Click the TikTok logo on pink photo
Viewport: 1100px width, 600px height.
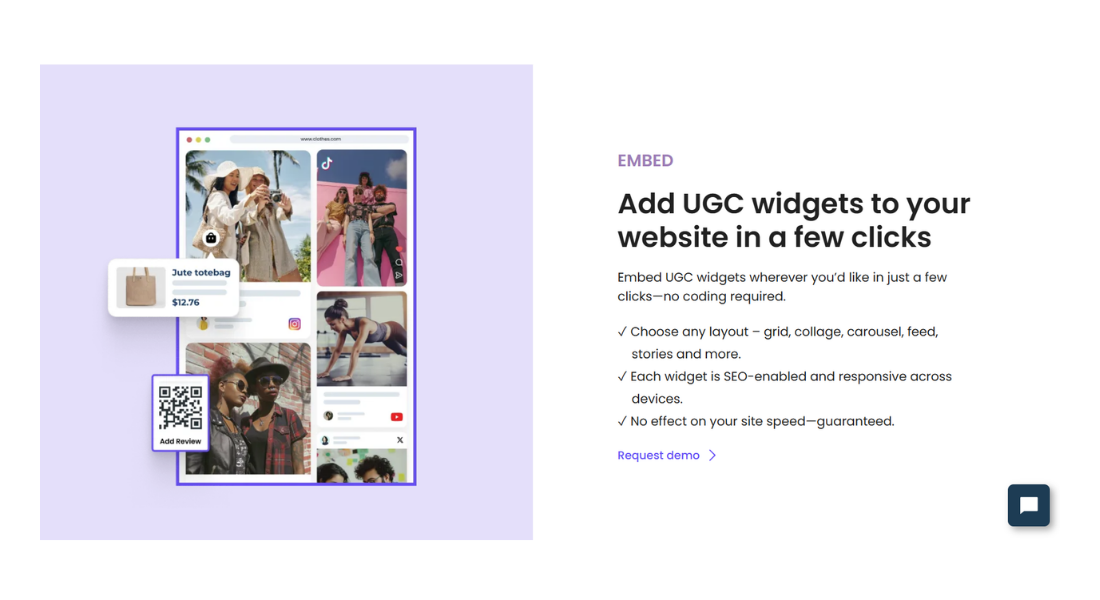point(327,163)
